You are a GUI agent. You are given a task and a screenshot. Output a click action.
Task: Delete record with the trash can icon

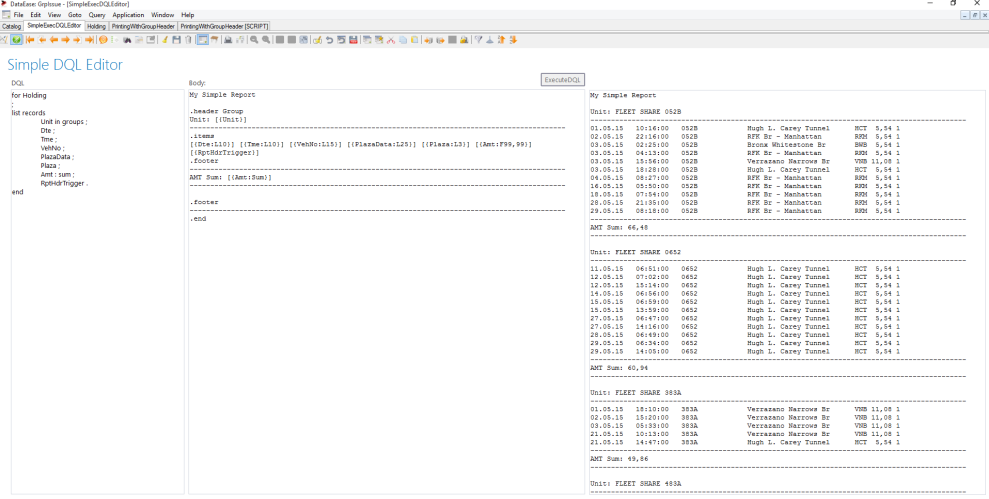point(188,39)
